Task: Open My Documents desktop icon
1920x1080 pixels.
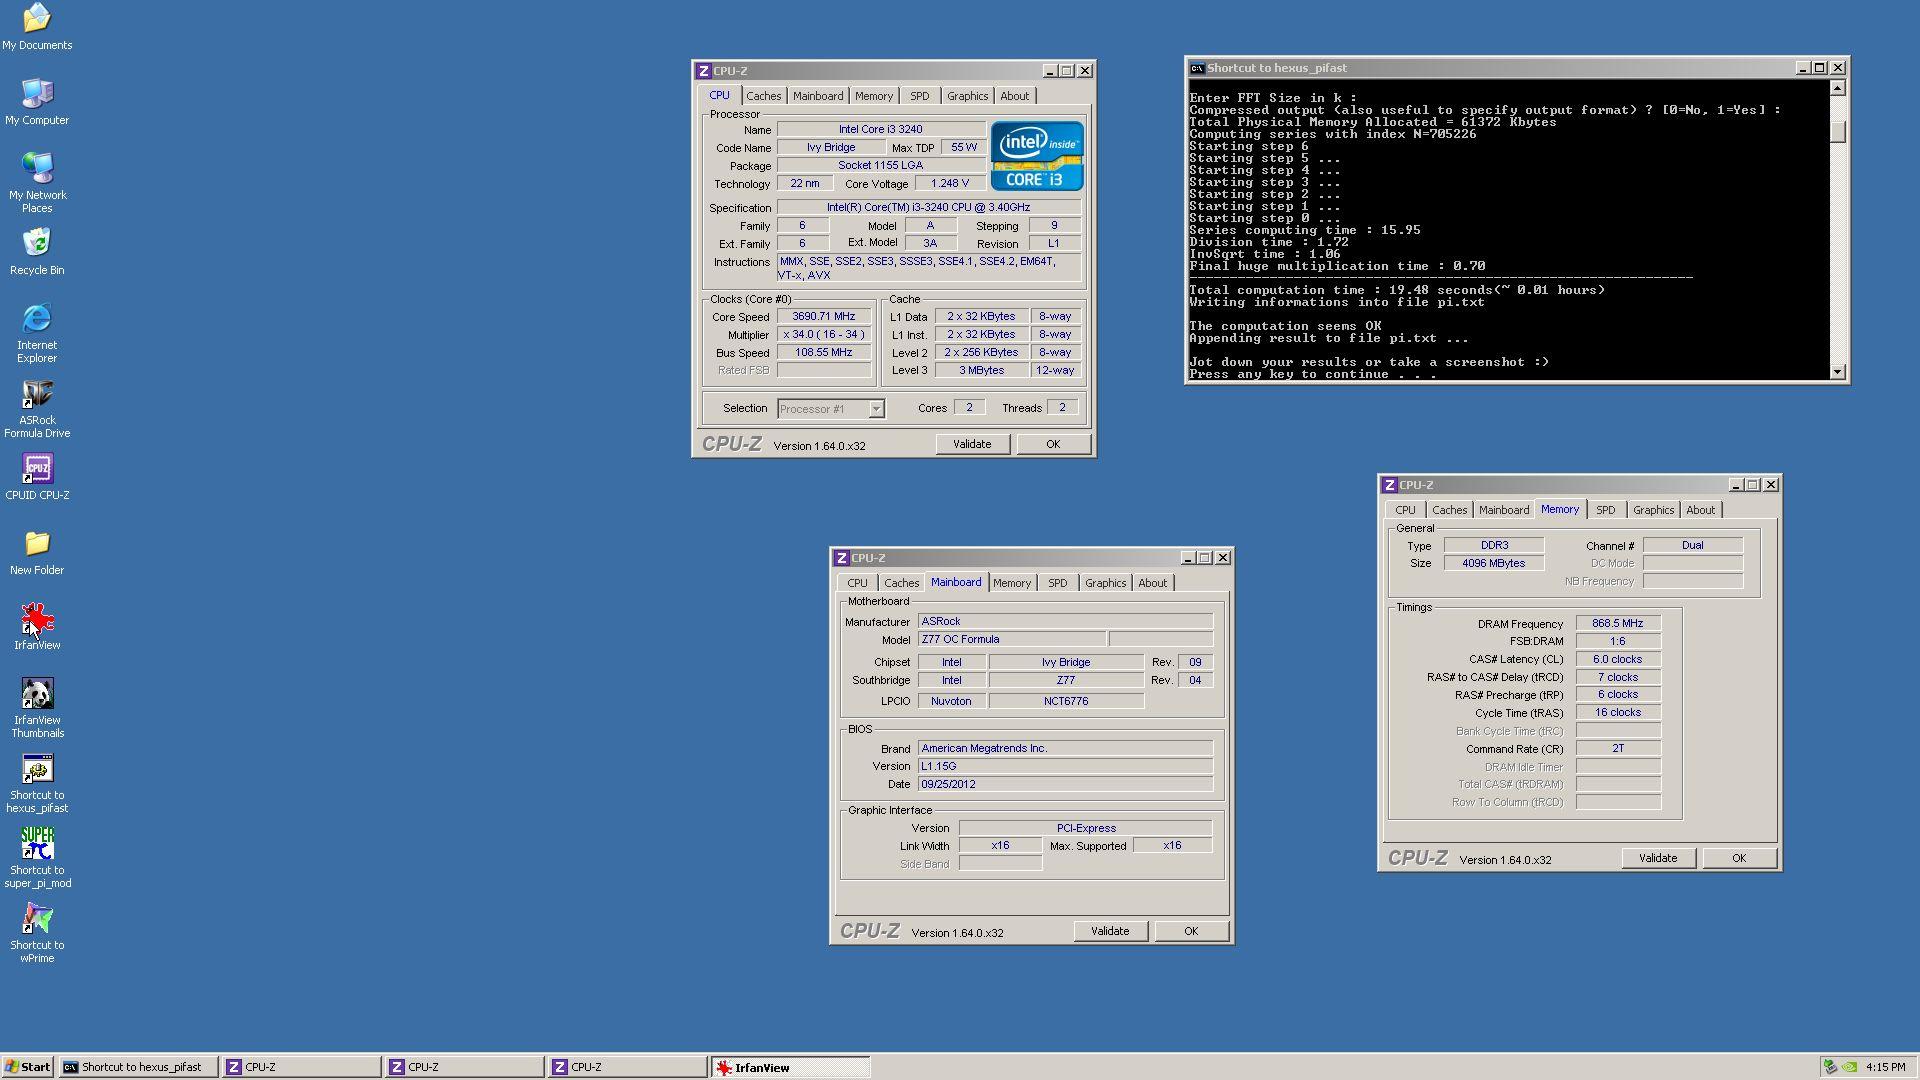Action: 37,27
